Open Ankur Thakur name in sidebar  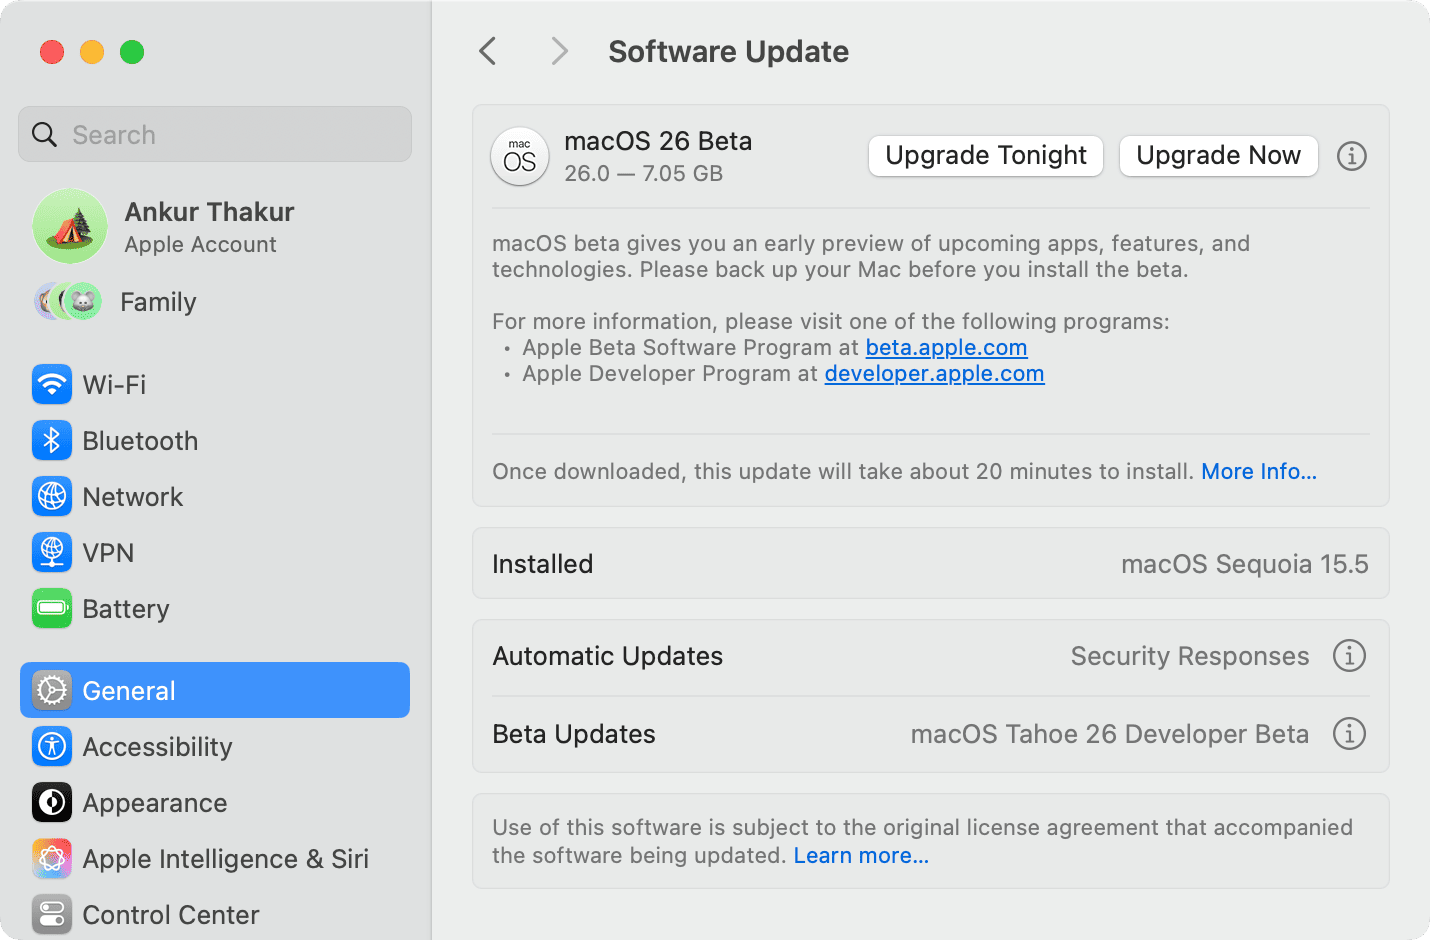(209, 212)
